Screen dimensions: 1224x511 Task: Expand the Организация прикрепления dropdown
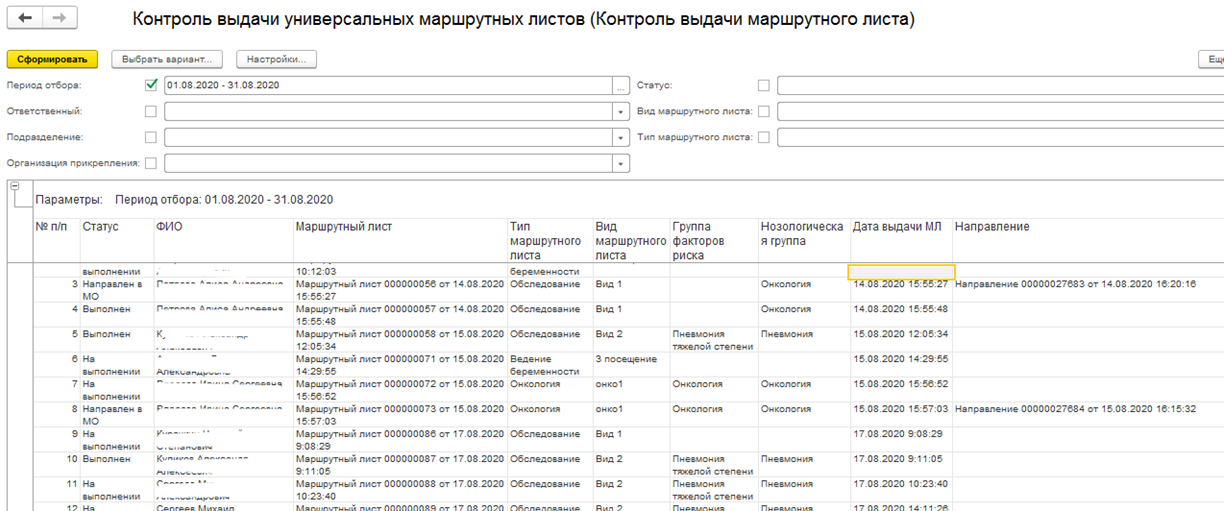pos(621,164)
